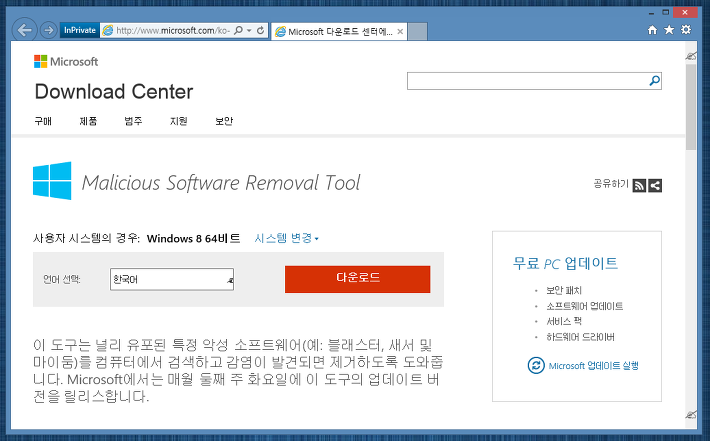Viewport: 710px width, 441px height.
Task: Click the Microsoft logo
Action: (x=66, y=62)
